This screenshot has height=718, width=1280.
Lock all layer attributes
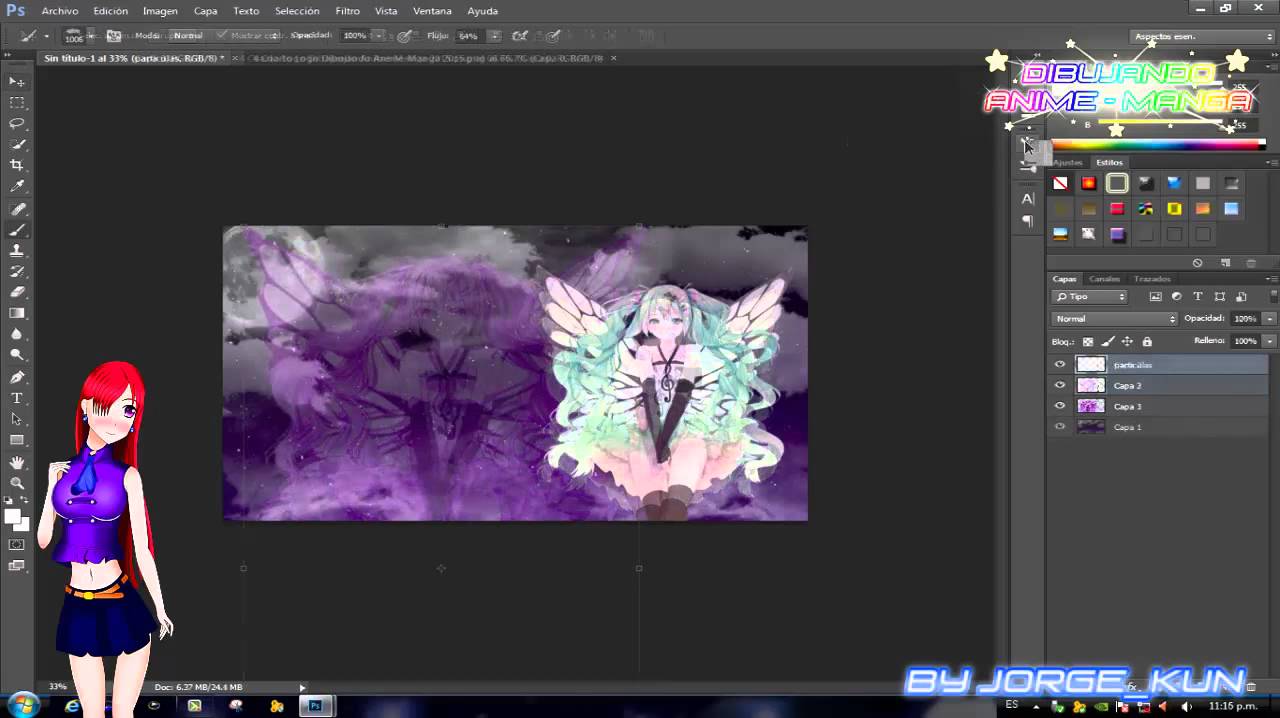click(1147, 342)
